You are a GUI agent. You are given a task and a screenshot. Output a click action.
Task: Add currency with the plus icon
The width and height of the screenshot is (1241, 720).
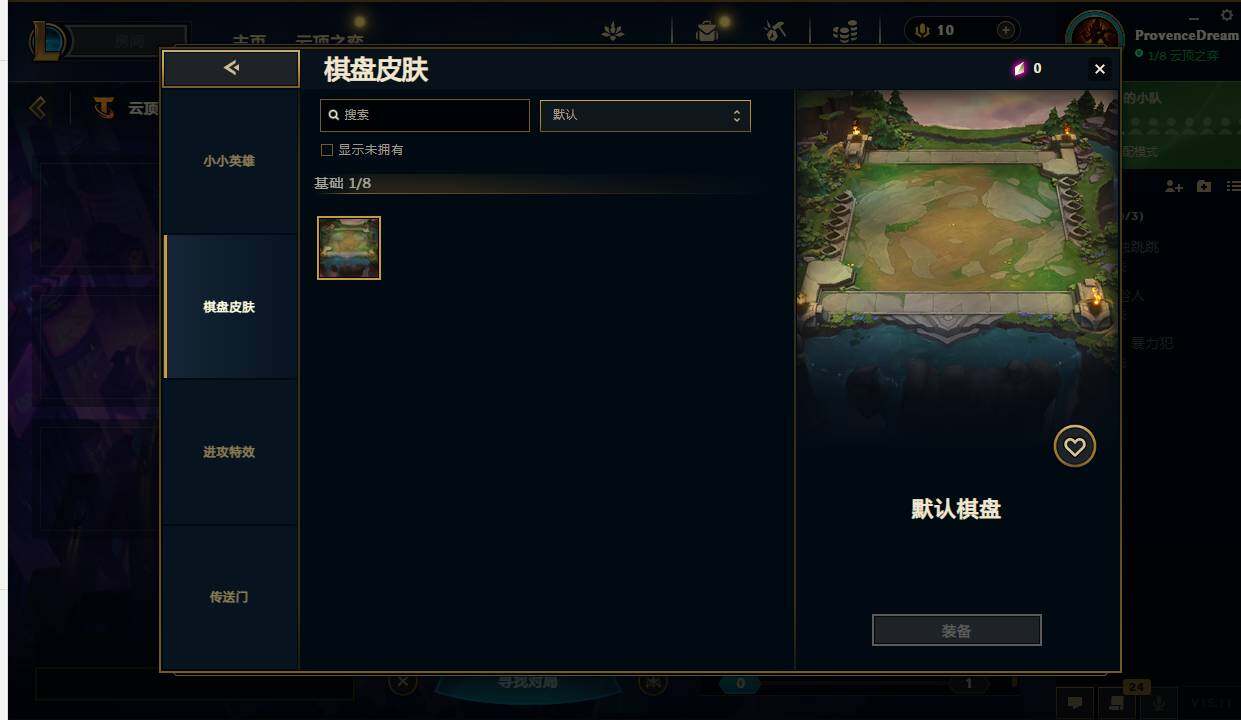1006,30
